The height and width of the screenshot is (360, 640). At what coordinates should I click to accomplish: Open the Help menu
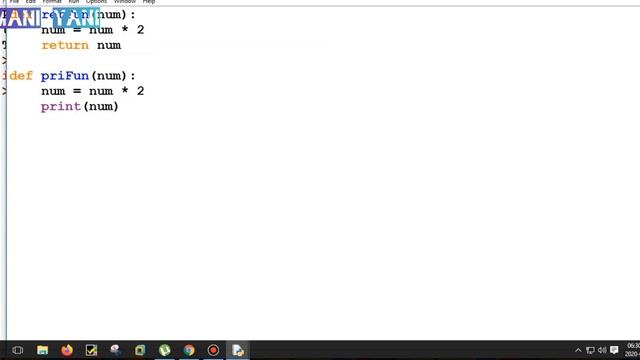[x=149, y=2]
